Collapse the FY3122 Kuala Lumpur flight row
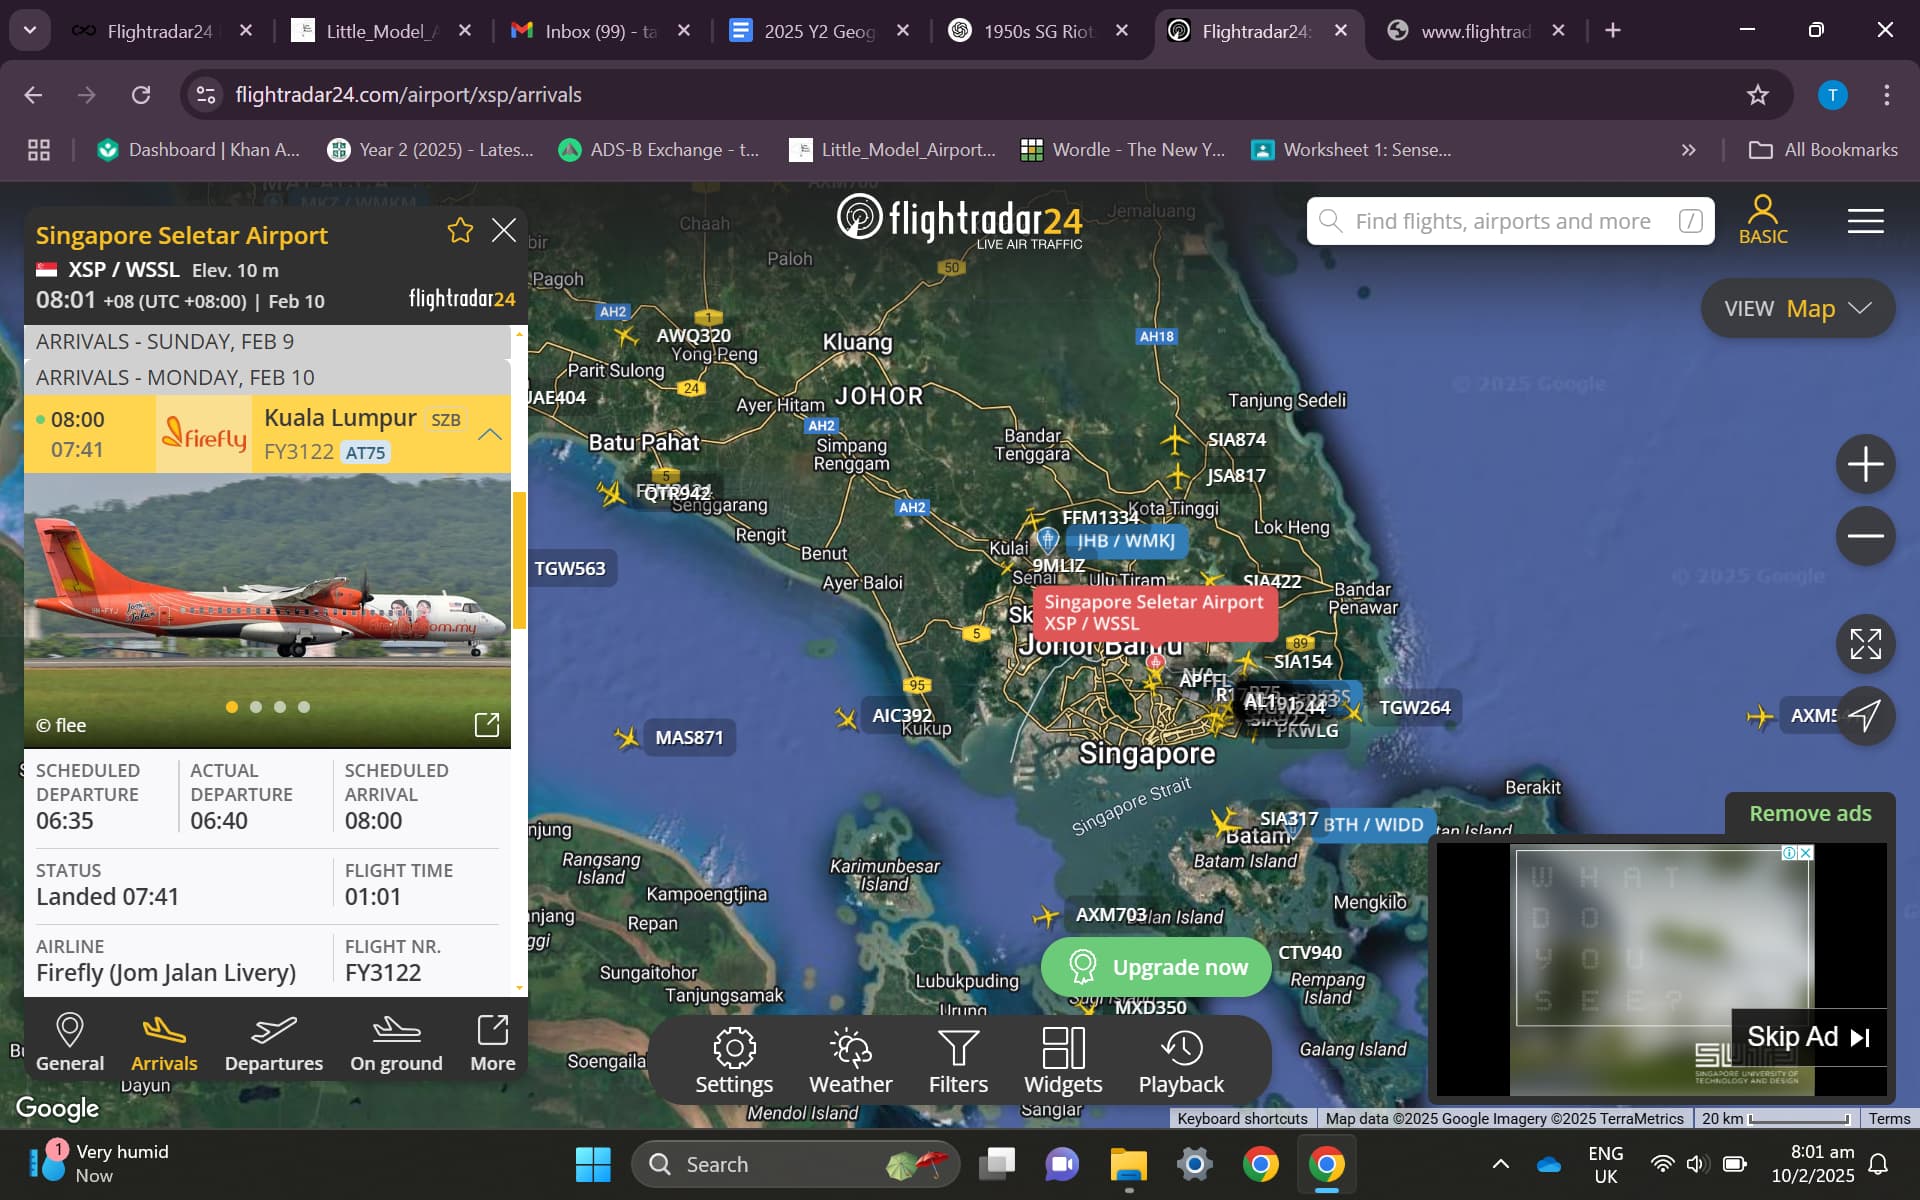This screenshot has width=1920, height=1200. click(490, 434)
